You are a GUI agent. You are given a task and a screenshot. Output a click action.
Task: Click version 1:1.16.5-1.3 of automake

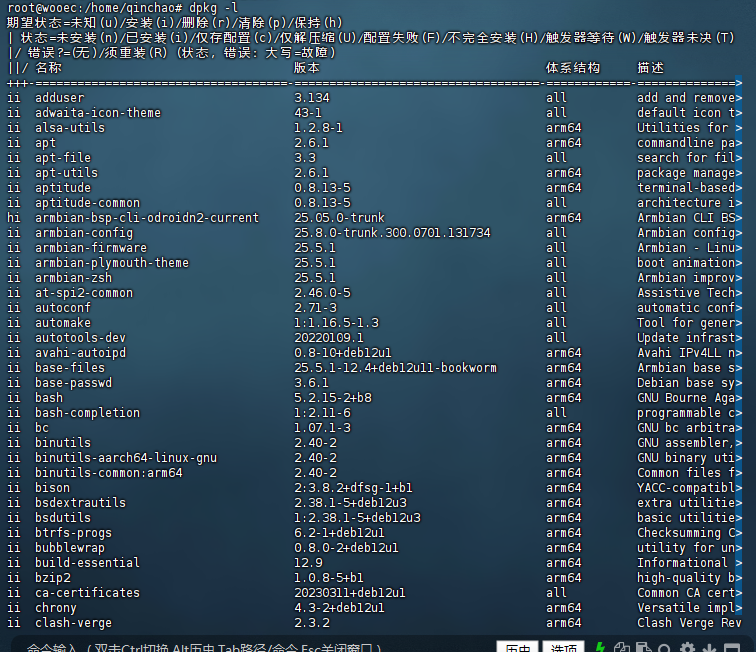tap(337, 323)
